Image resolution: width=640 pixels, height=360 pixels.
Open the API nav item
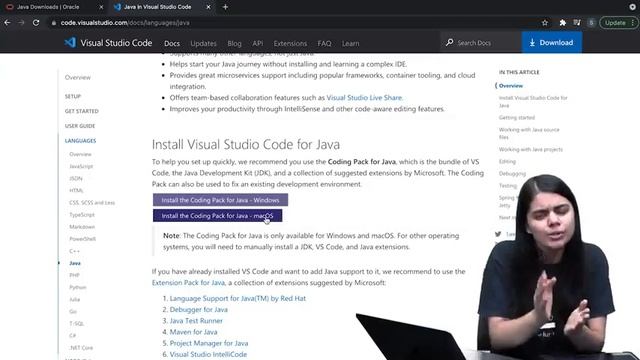click(x=258, y=43)
